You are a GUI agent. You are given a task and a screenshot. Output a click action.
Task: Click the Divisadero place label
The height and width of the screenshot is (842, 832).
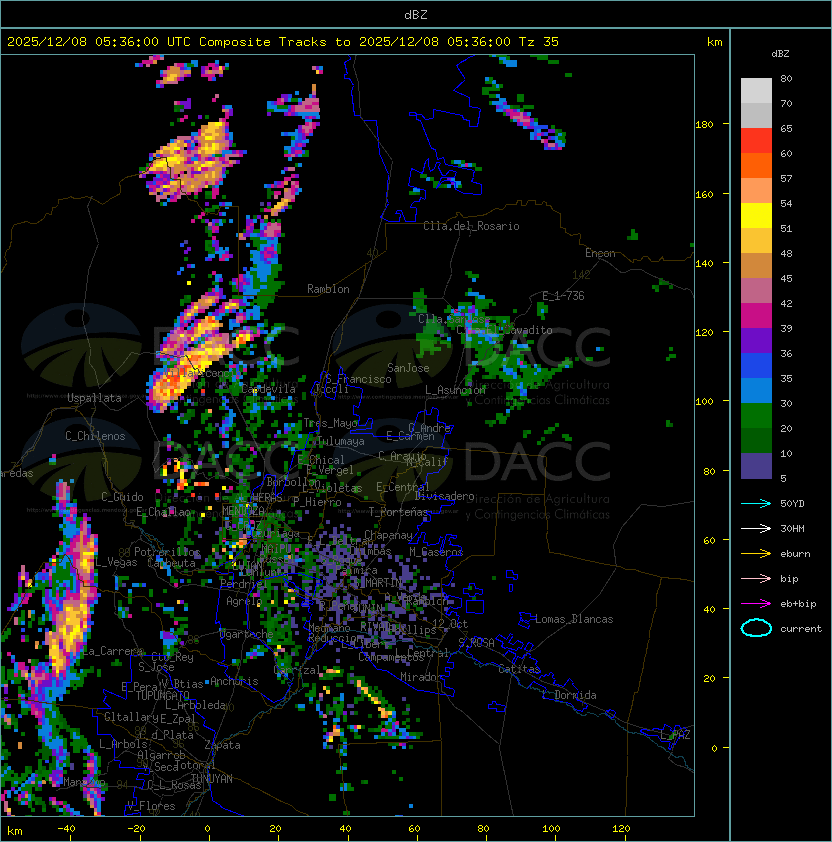click(x=444, y=496)
